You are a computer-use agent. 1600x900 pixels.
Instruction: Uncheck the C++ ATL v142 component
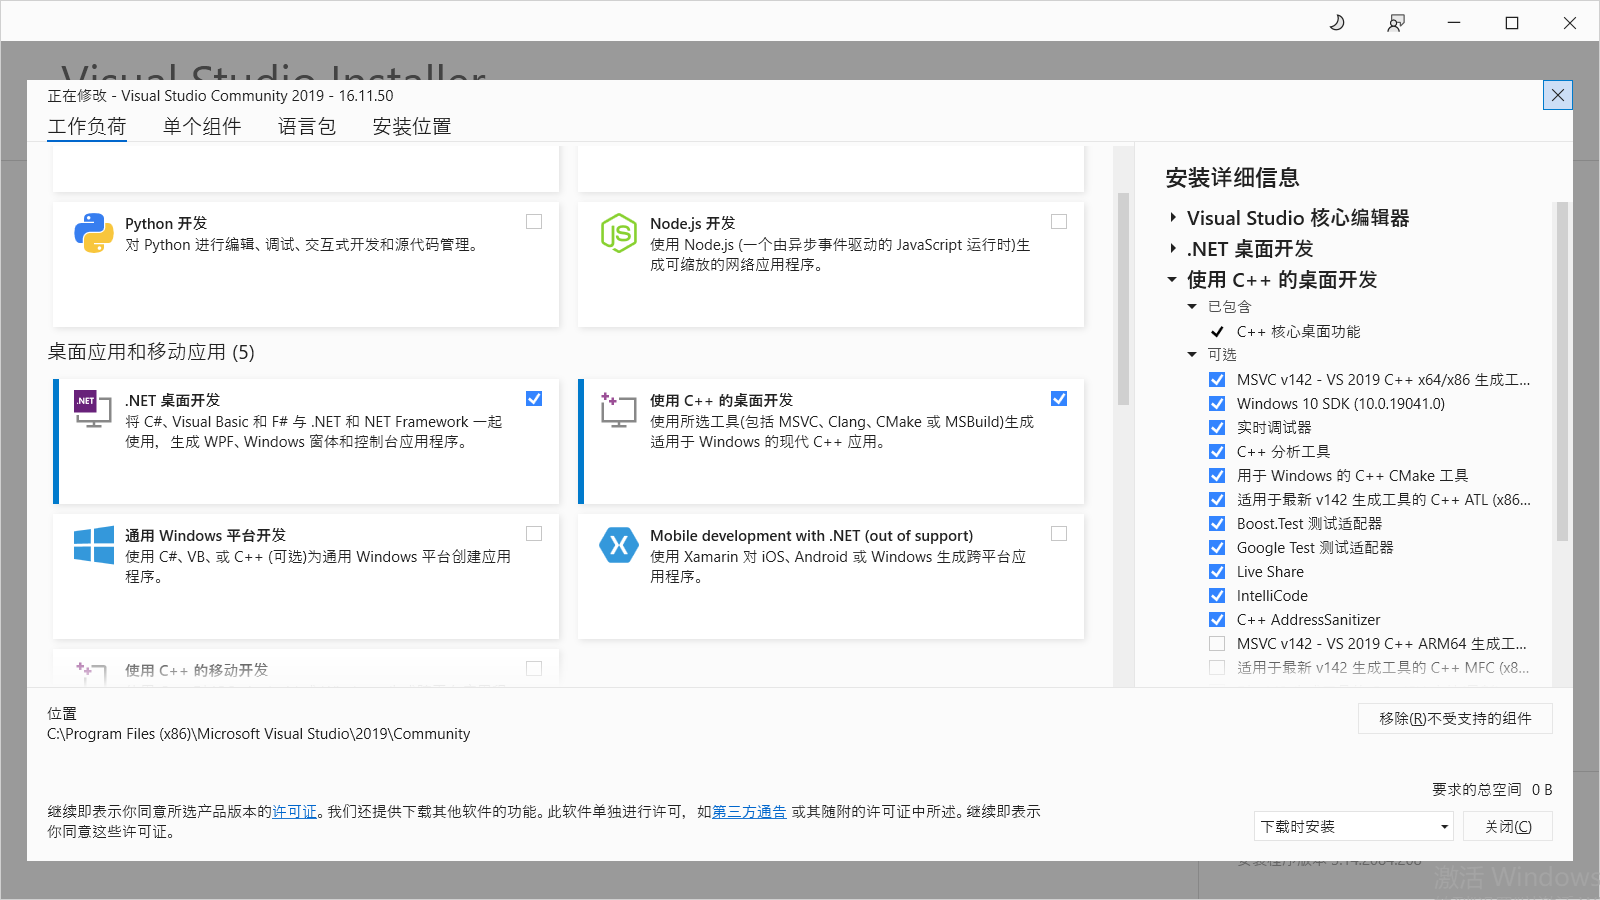coord(1217,500)
